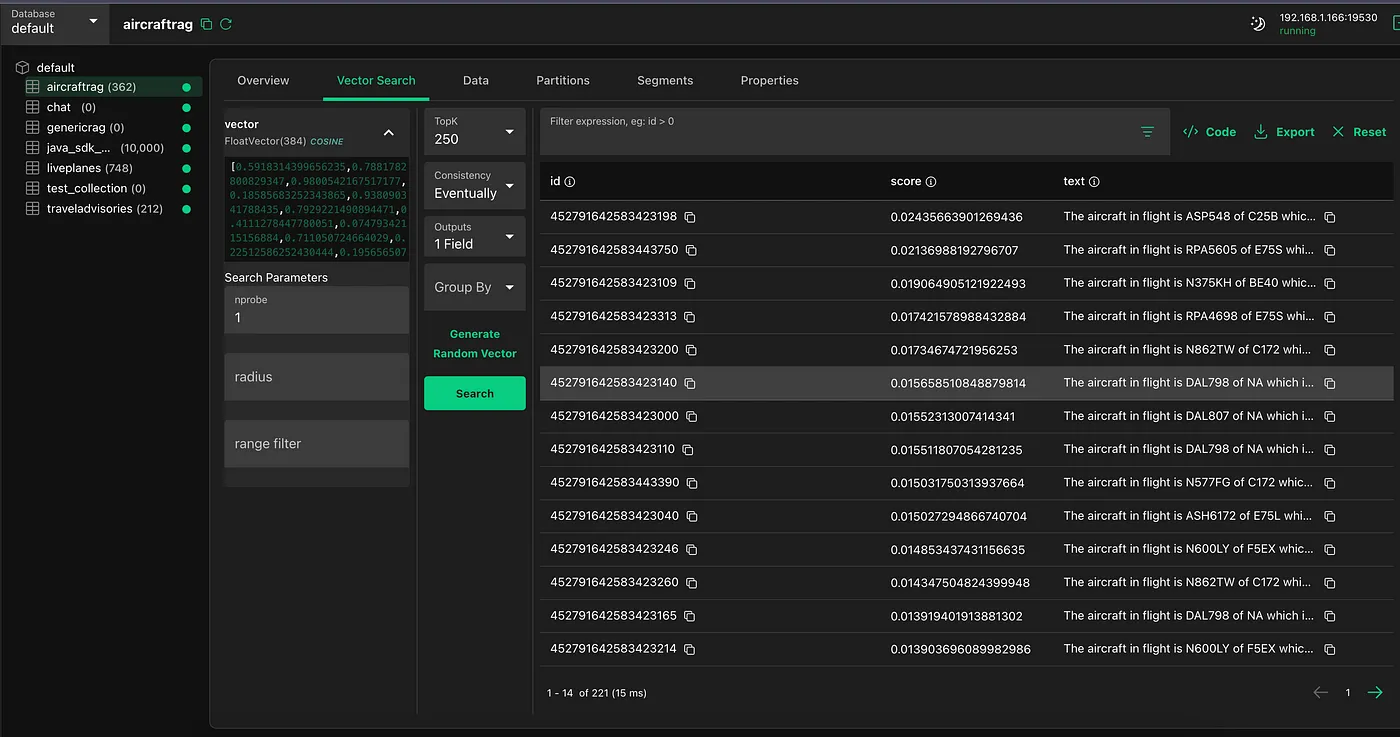This screenshot has height=737, width=1400.
Task: Copy text of the ASP548 aircraft row
Action: pyautogui.click(x=1329, y=217)
